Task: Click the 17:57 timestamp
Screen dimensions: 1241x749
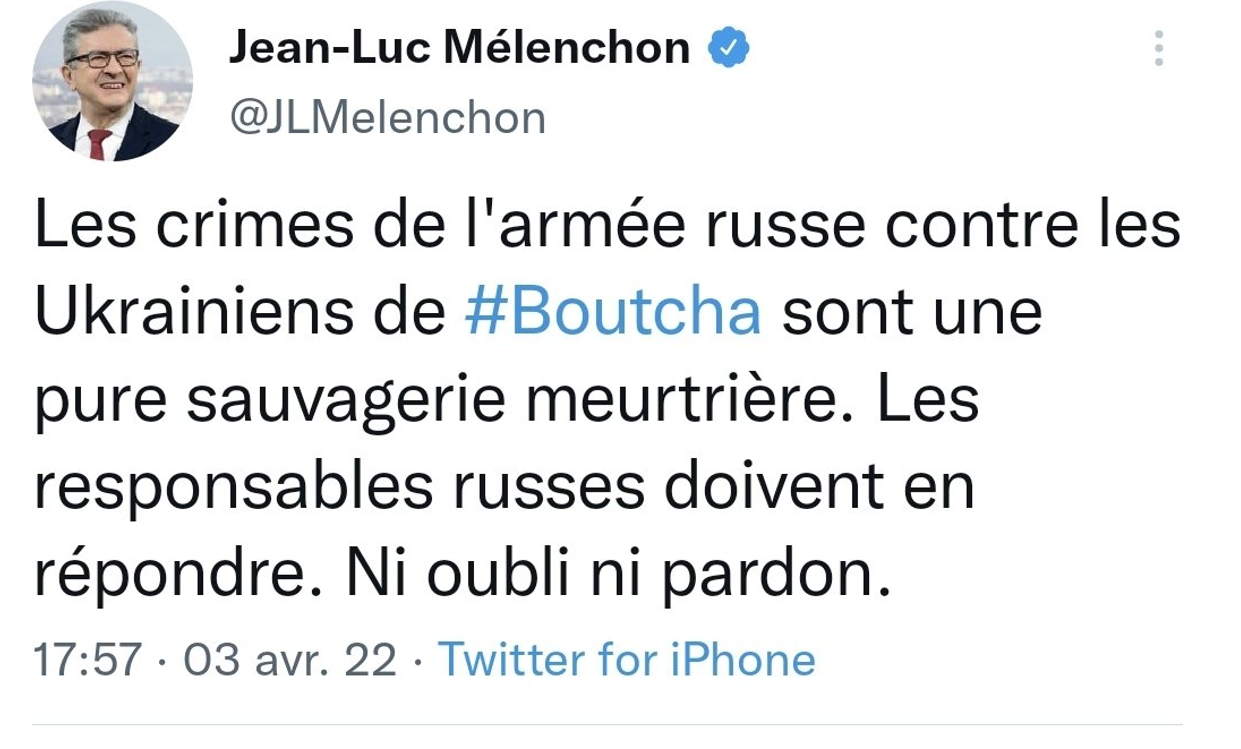Action: pyautogui.click(x=87, y=660)
